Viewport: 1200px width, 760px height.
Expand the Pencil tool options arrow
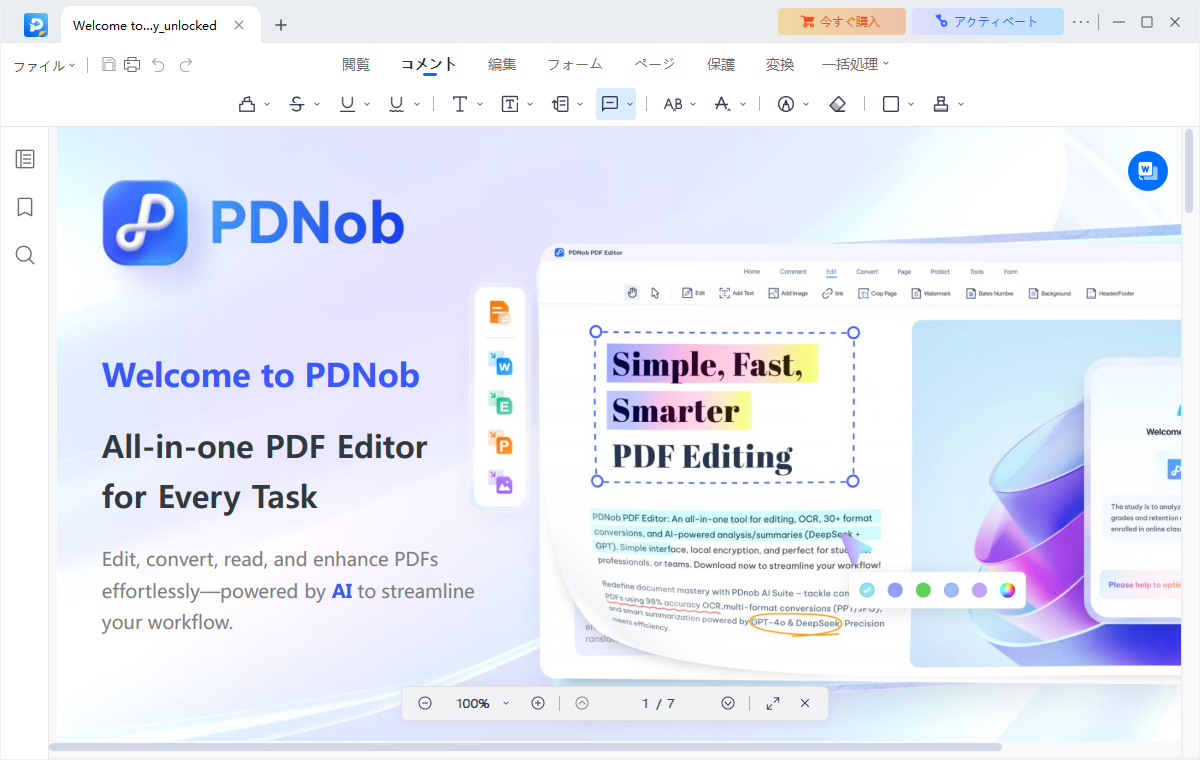pos(806,104)
